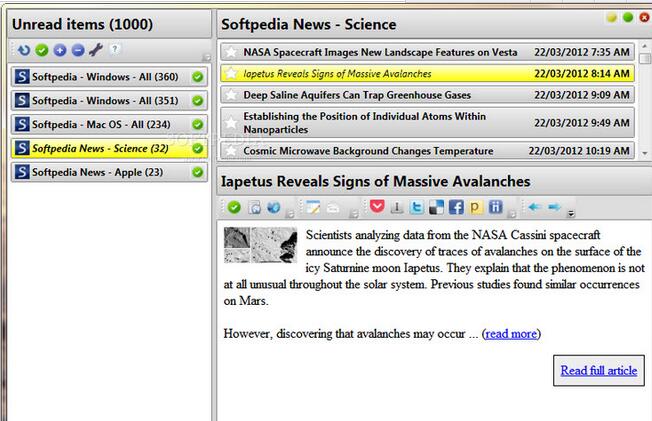This screenshot has height=421, width=652.
Task: Follow the read more link
Action: pyautogui.click(x=511, y=334)
